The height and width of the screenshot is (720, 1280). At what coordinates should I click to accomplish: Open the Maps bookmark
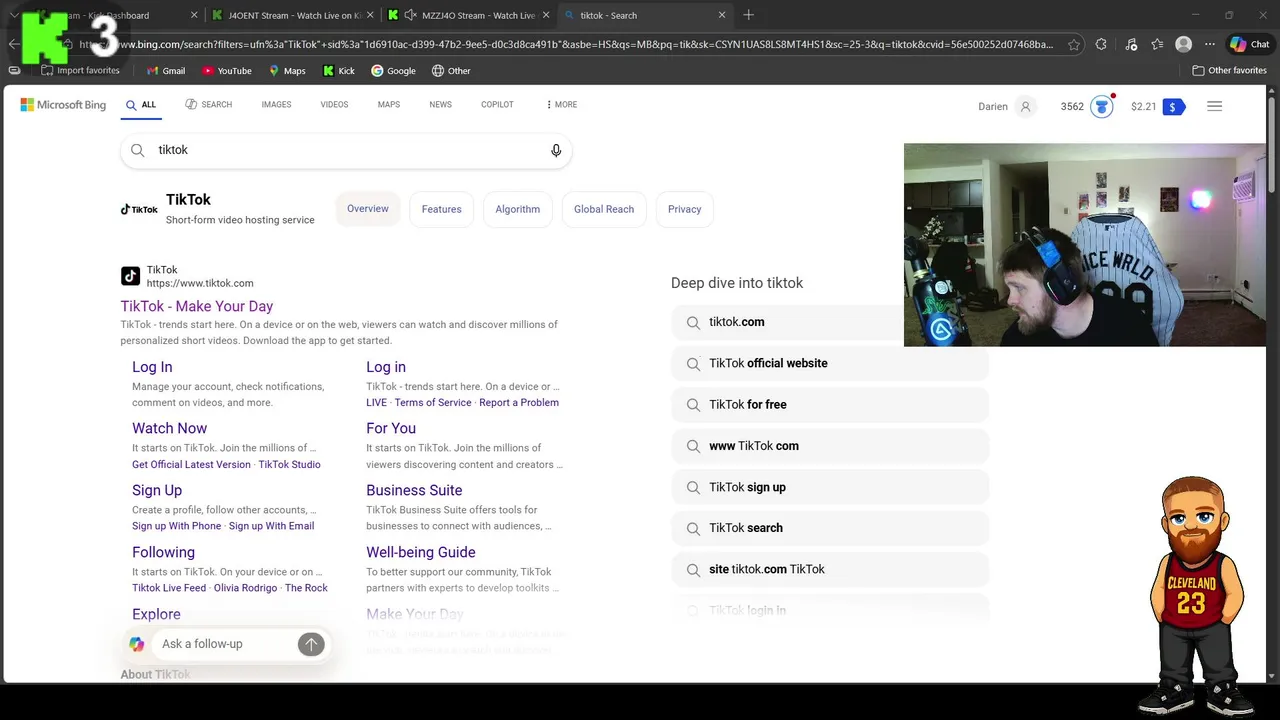pos(287,71)
